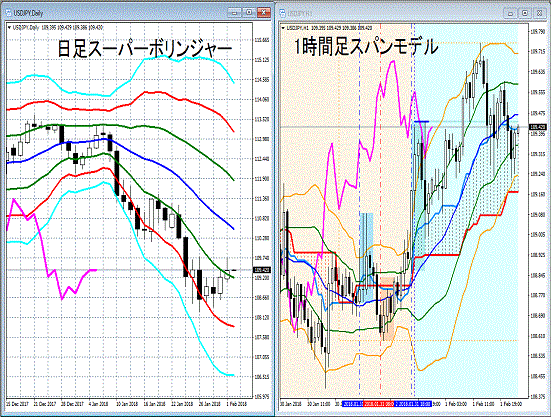Click the '28 Dec 2017' date on Daily axis

[72, 404]
